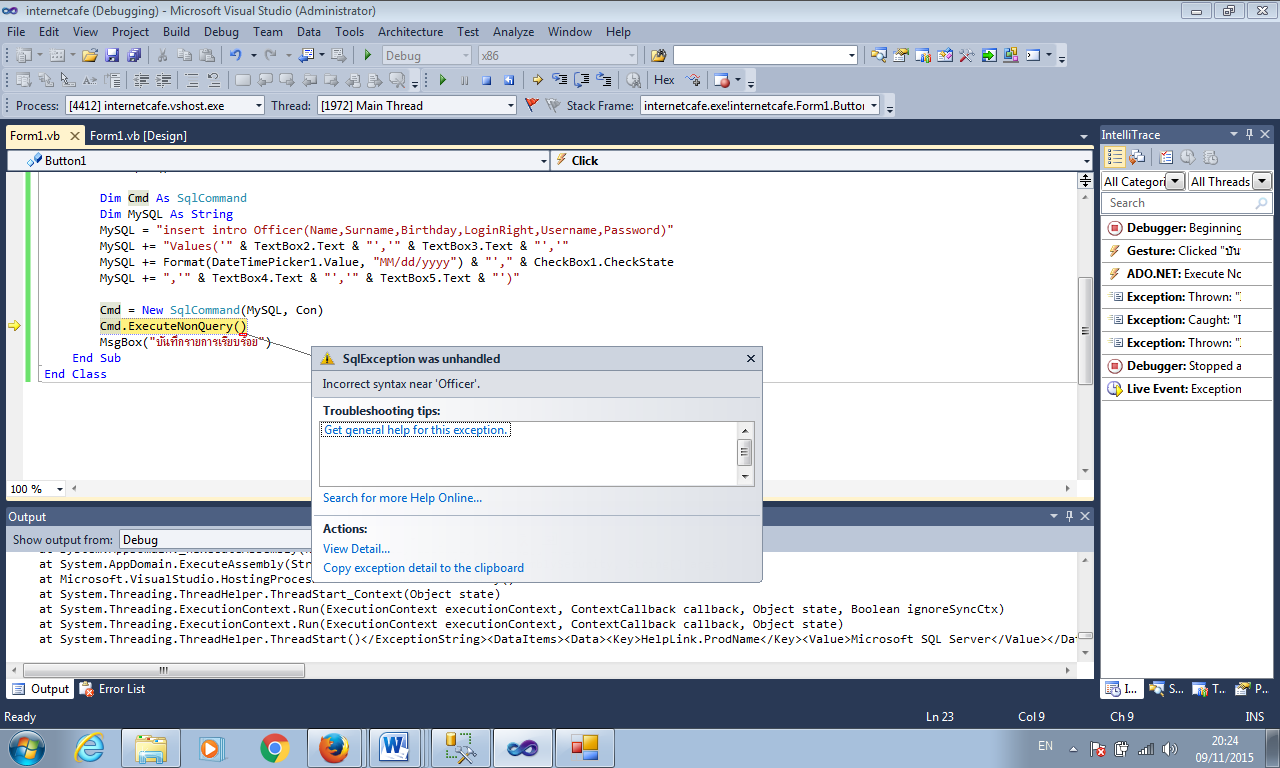1280x768 pixels.
Task: Toggle auto-hide pin on IntelliTrace panel
Action: 1249,134
